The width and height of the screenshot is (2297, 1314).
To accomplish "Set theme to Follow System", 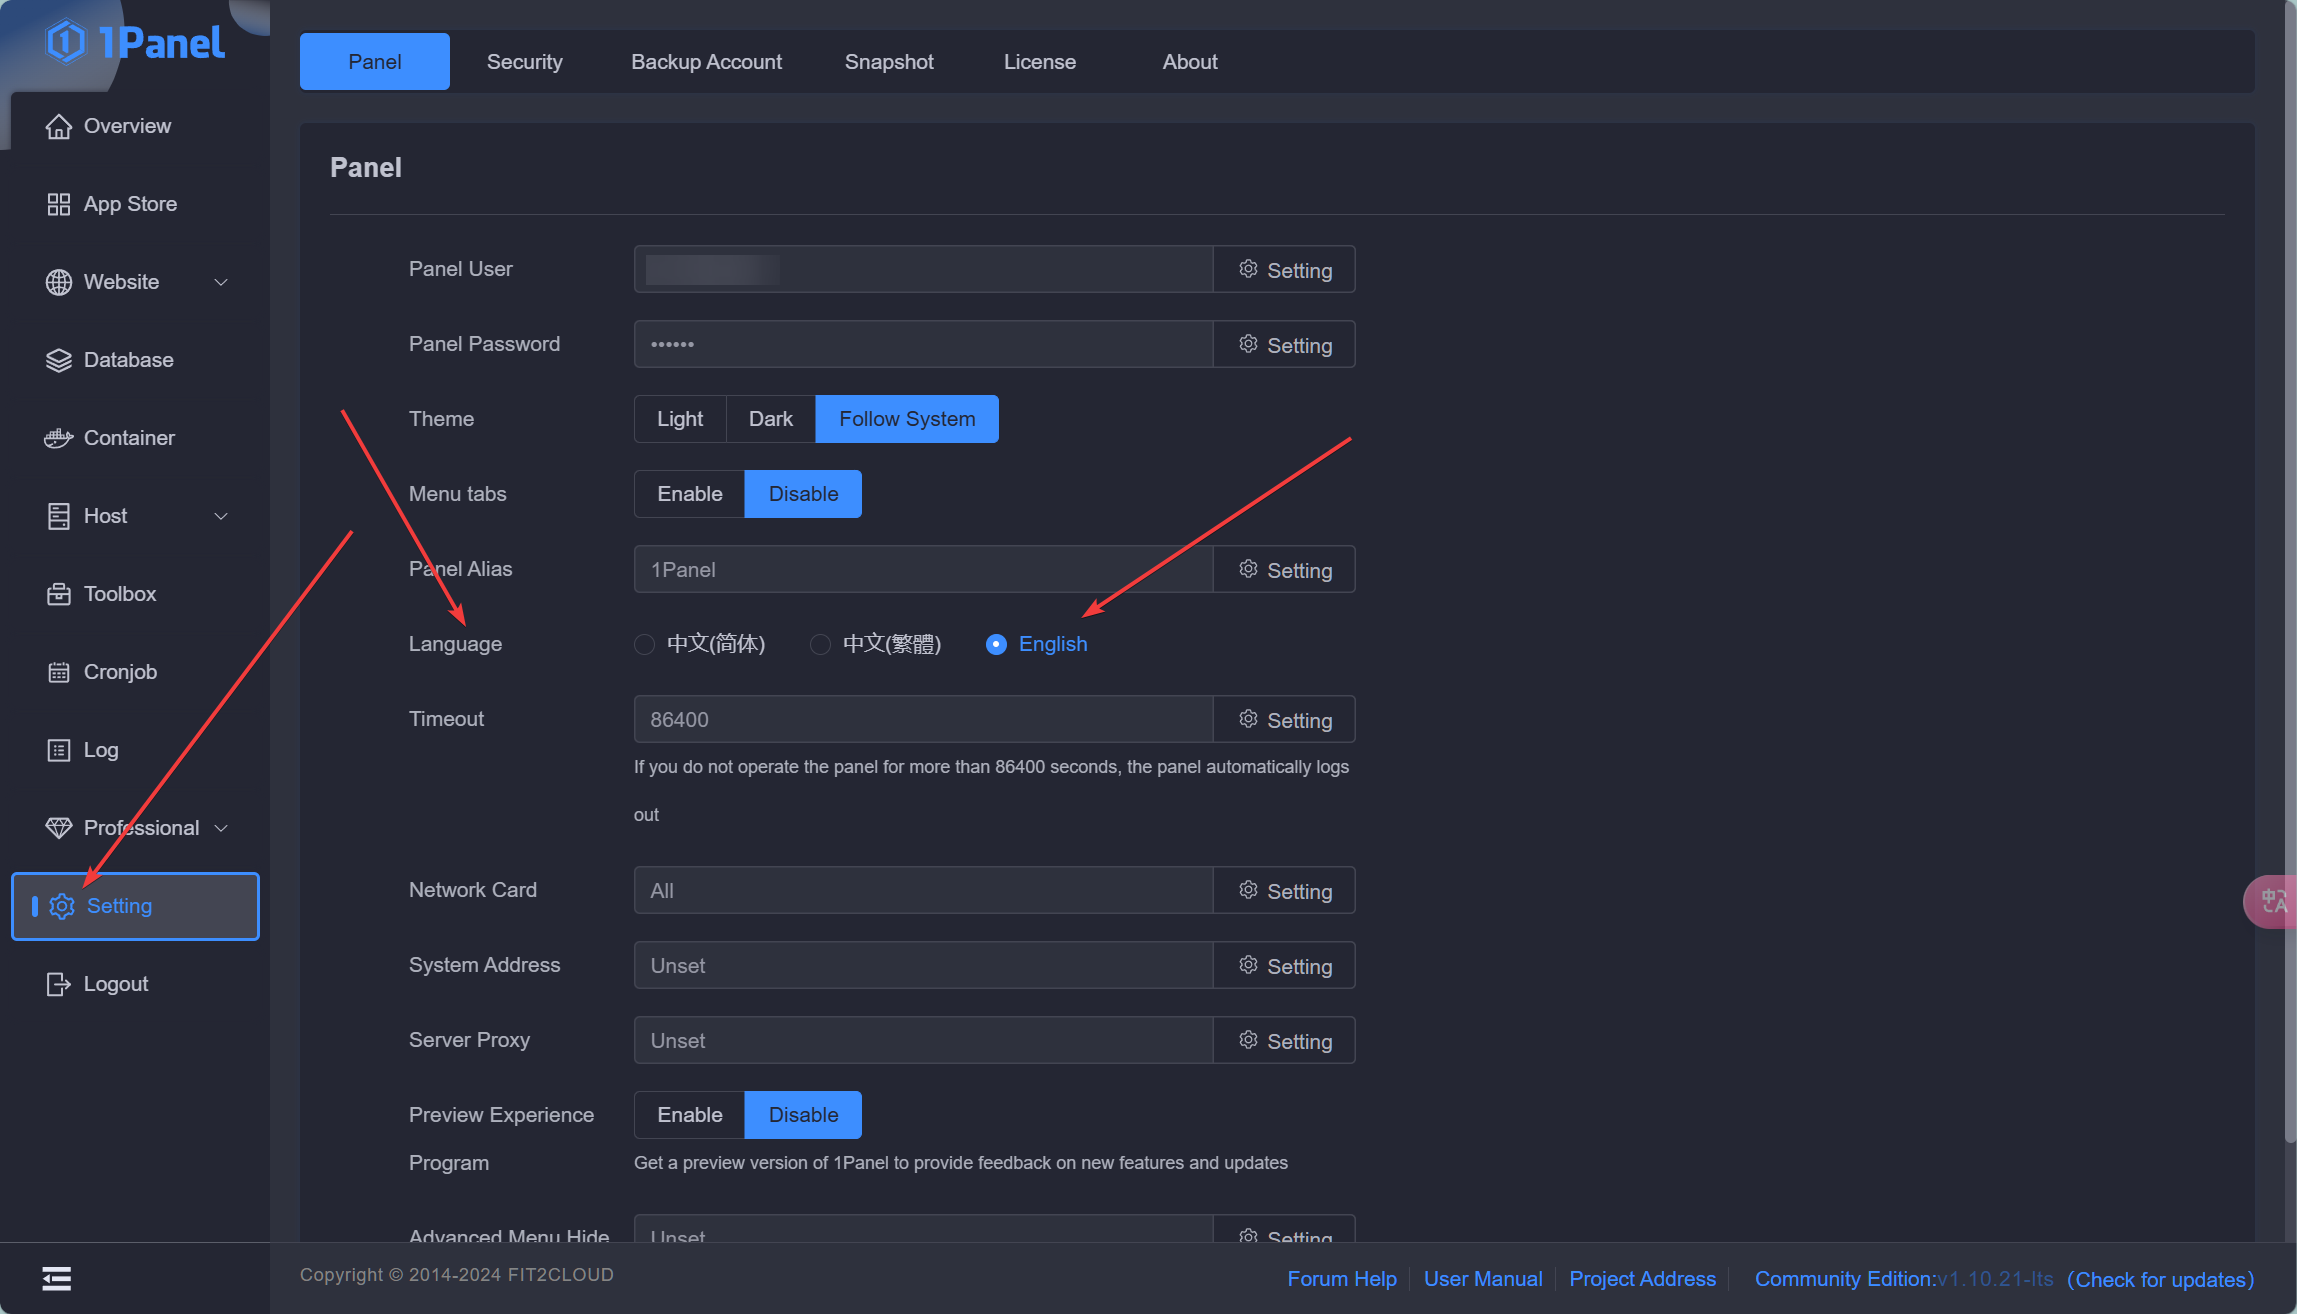I will click(907, 419).
